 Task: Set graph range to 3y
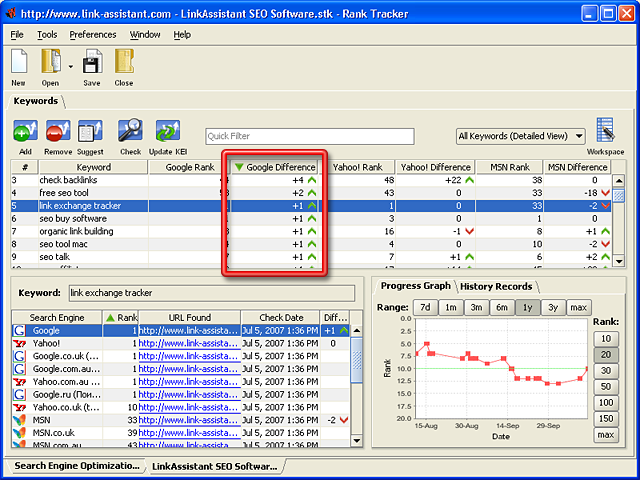[x=553, y=307]
